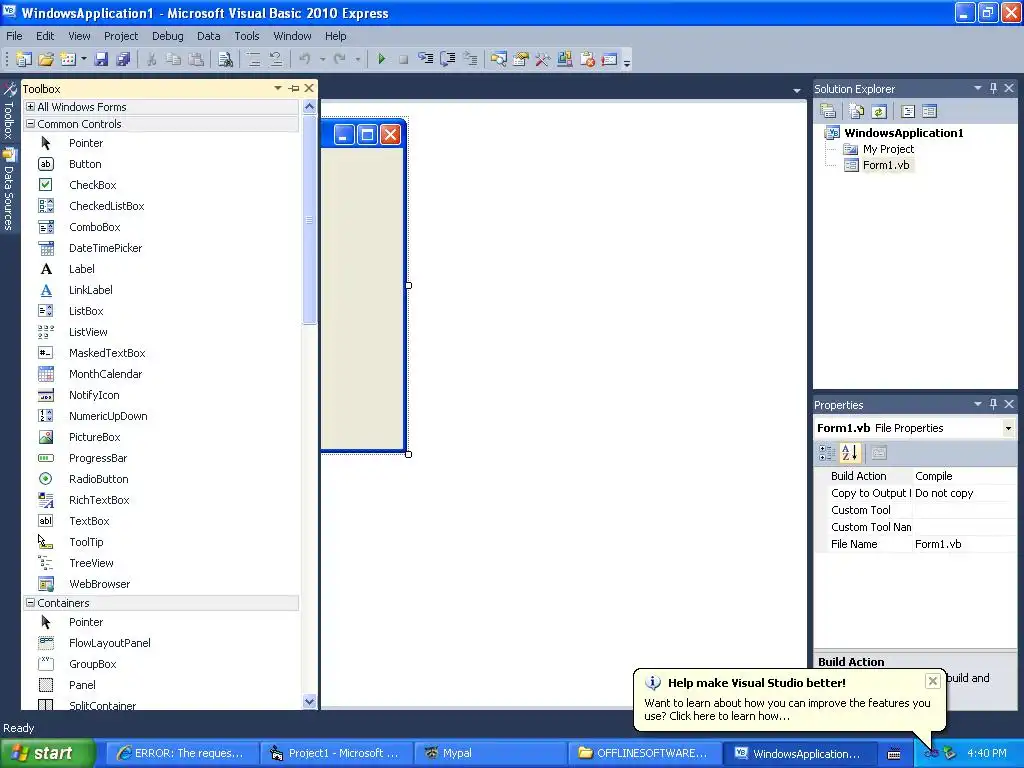Switch to Mypal taskbar window
The image size is (1024, 768).
pyautogui.click(x=491, y=753)
